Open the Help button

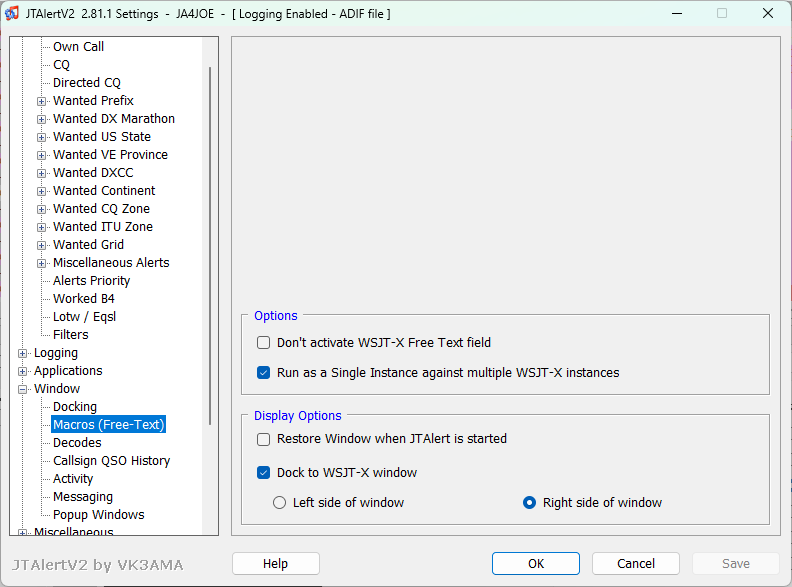276,563
